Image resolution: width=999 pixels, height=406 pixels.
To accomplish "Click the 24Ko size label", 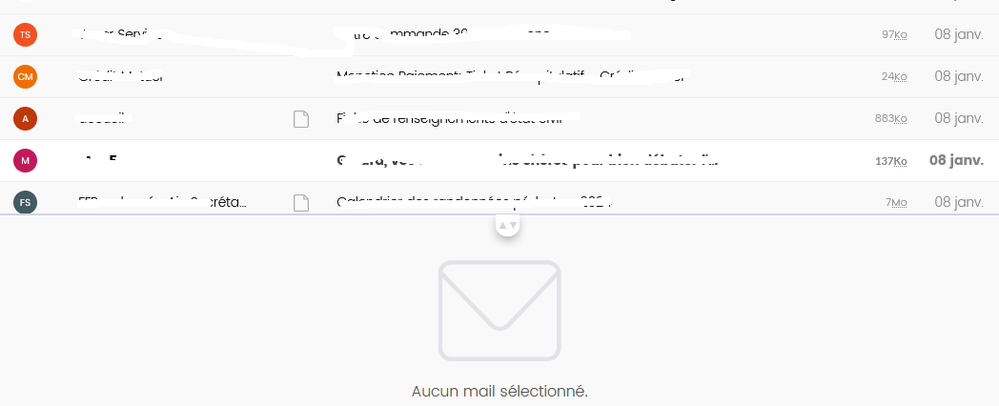I will [x=894, y=77].
